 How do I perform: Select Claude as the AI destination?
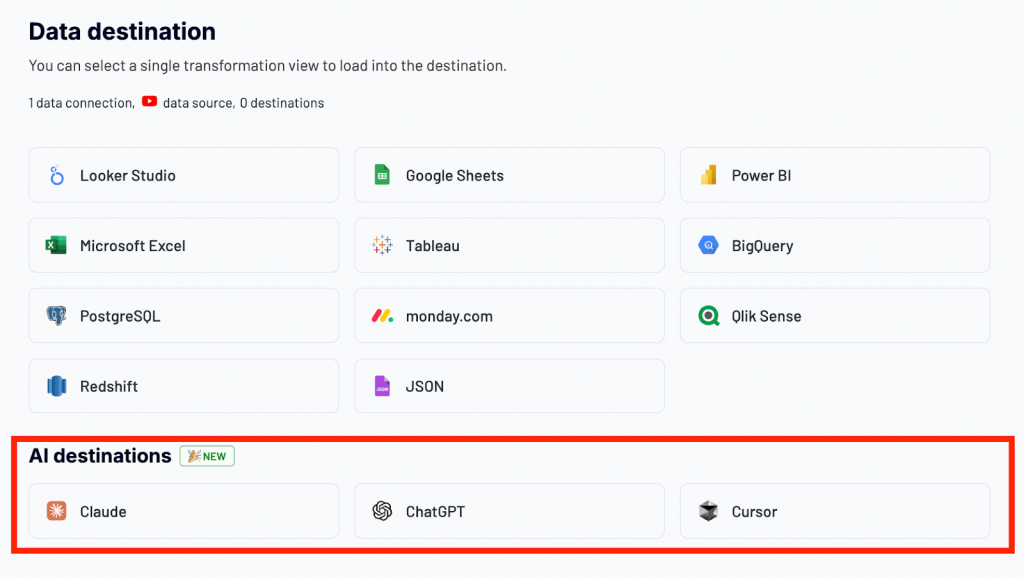coord(183,511)
